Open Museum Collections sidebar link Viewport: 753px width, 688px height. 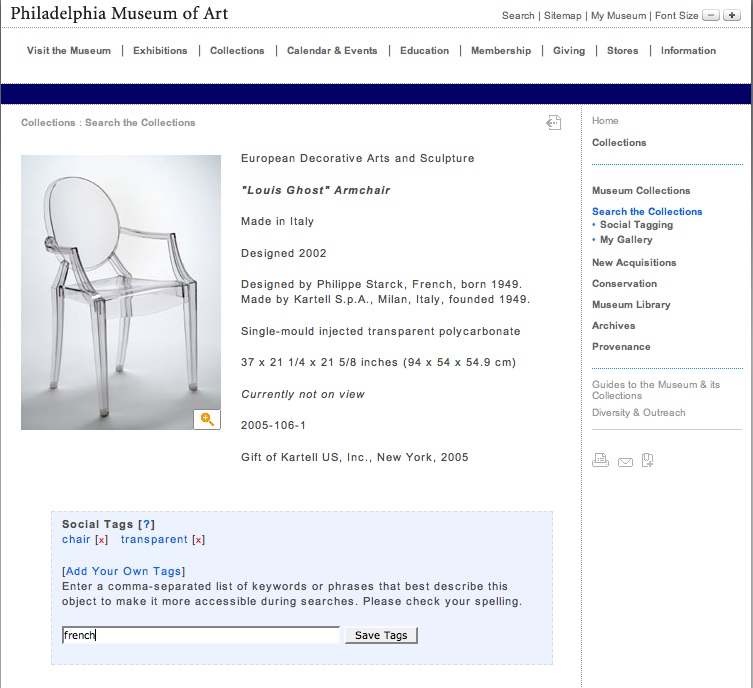coord(641,191)
